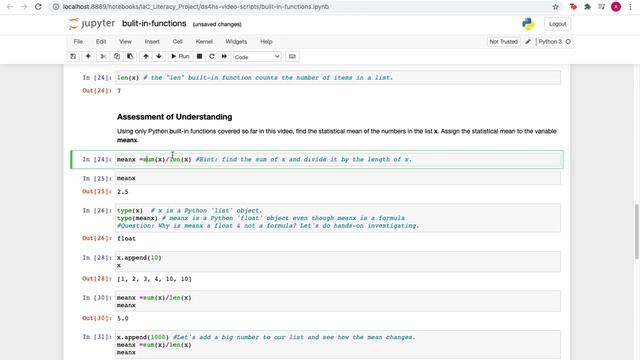Image resolution: width=640 pixels, height=360 pixels.
Task: Click the Python 3 kernel status circle
Action: 568,42
